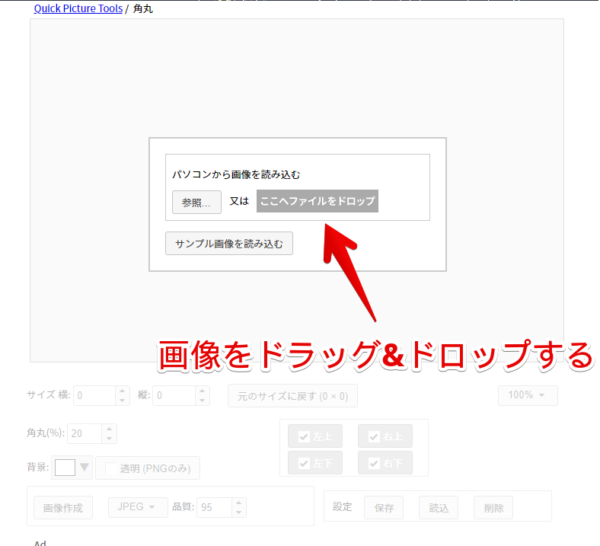Click the 元のサイズに戻す reset button
The image size is (600, 546).
click(x=292, y=396)
